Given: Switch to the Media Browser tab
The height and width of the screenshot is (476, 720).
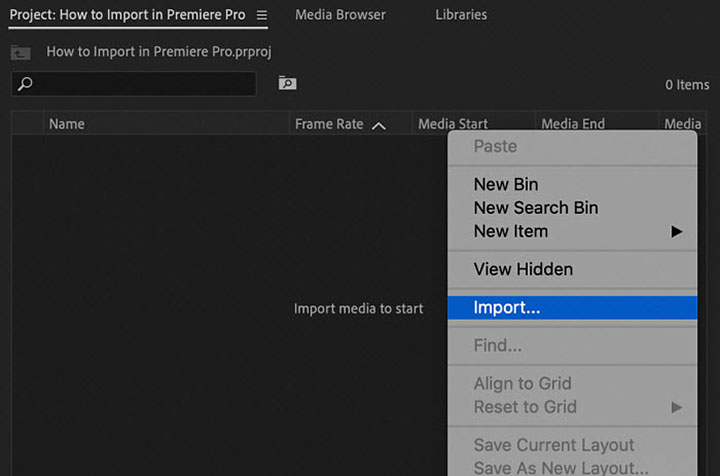Looking at the screenshot, I should pos(340,15).
